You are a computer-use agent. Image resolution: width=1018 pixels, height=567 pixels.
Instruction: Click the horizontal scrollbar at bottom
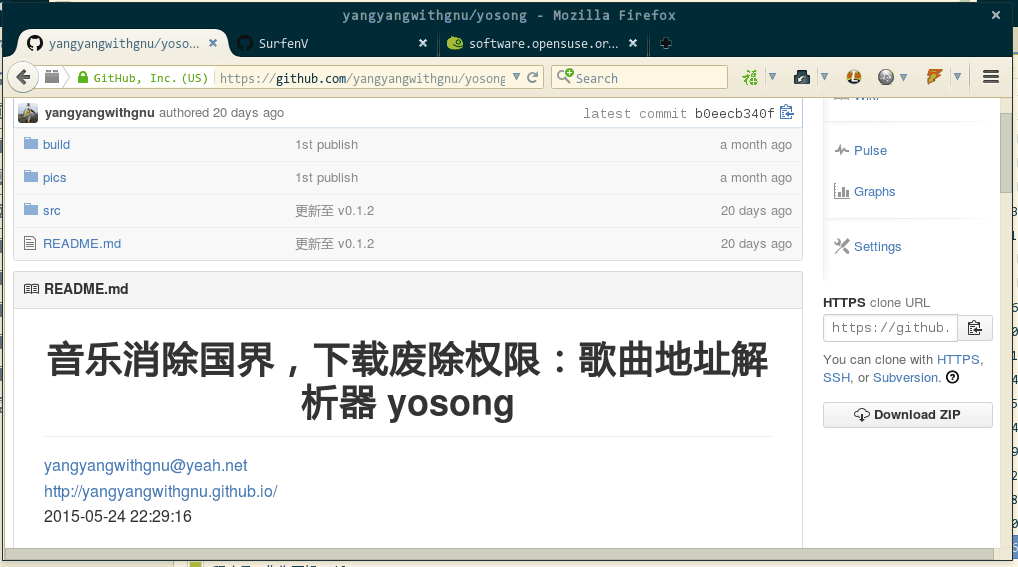click(499, 553)
